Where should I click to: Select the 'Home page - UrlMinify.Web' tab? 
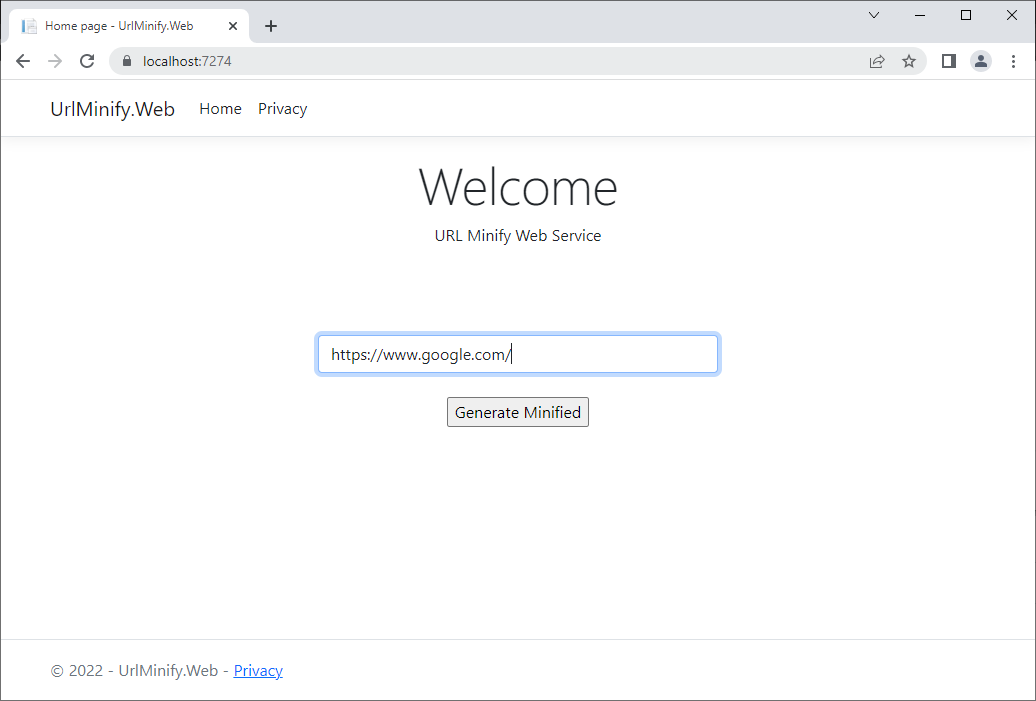click(x=120, y=25)
